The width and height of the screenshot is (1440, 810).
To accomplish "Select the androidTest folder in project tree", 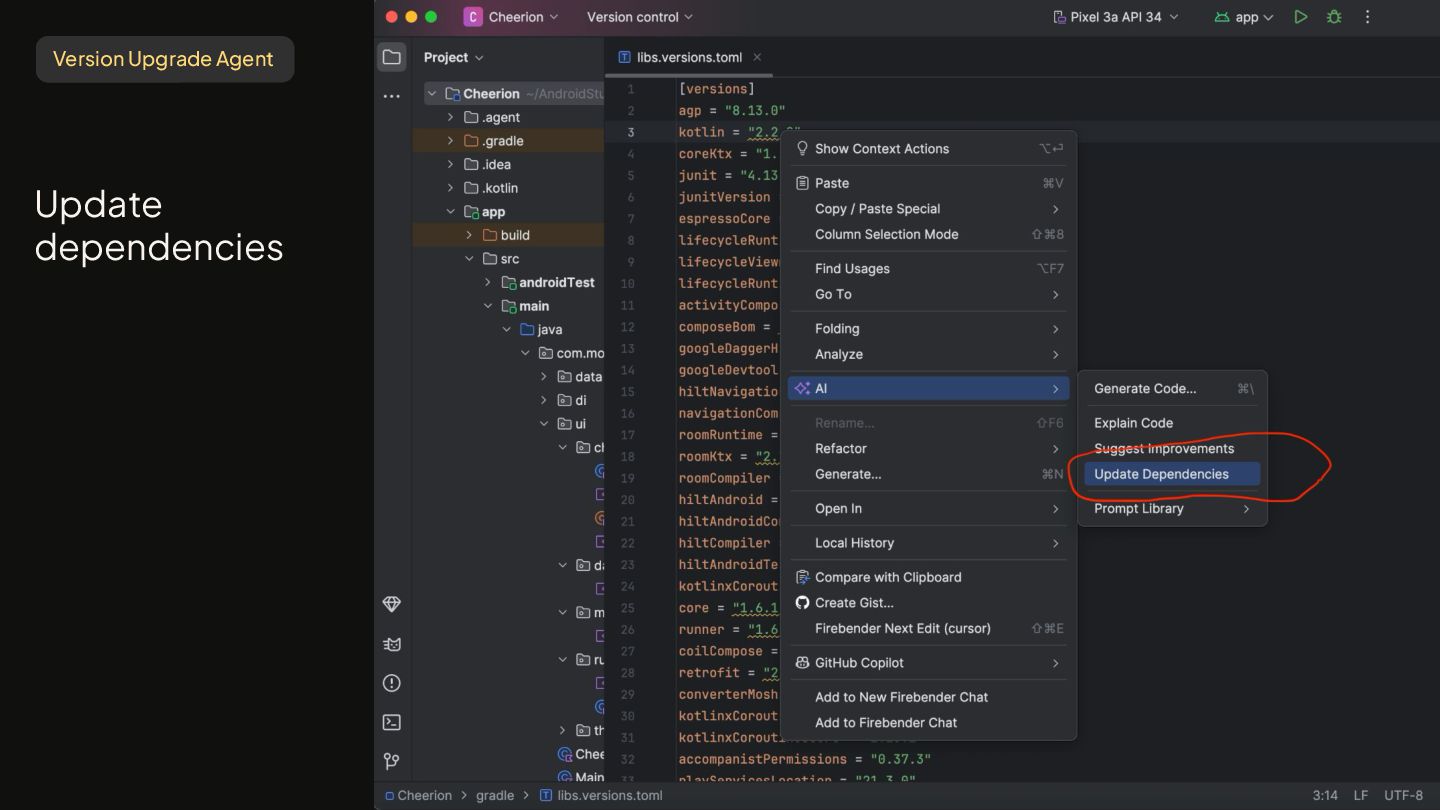I will tap(556, 283).
